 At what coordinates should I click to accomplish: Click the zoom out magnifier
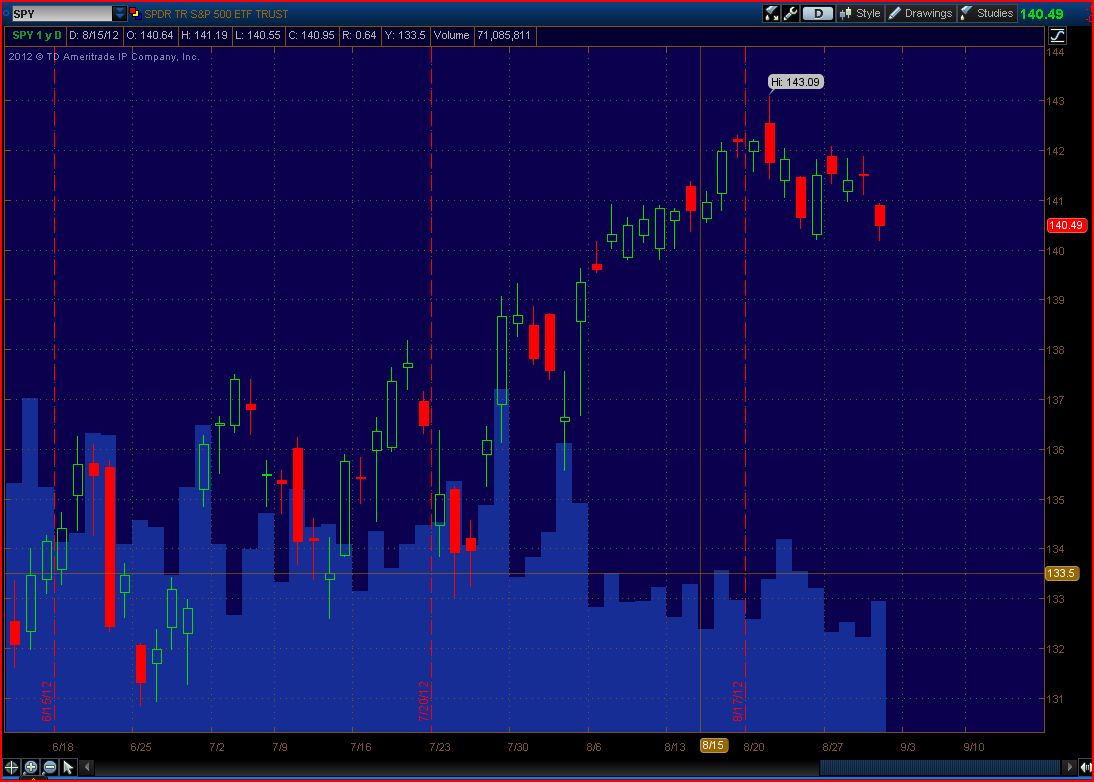[50, 767]
